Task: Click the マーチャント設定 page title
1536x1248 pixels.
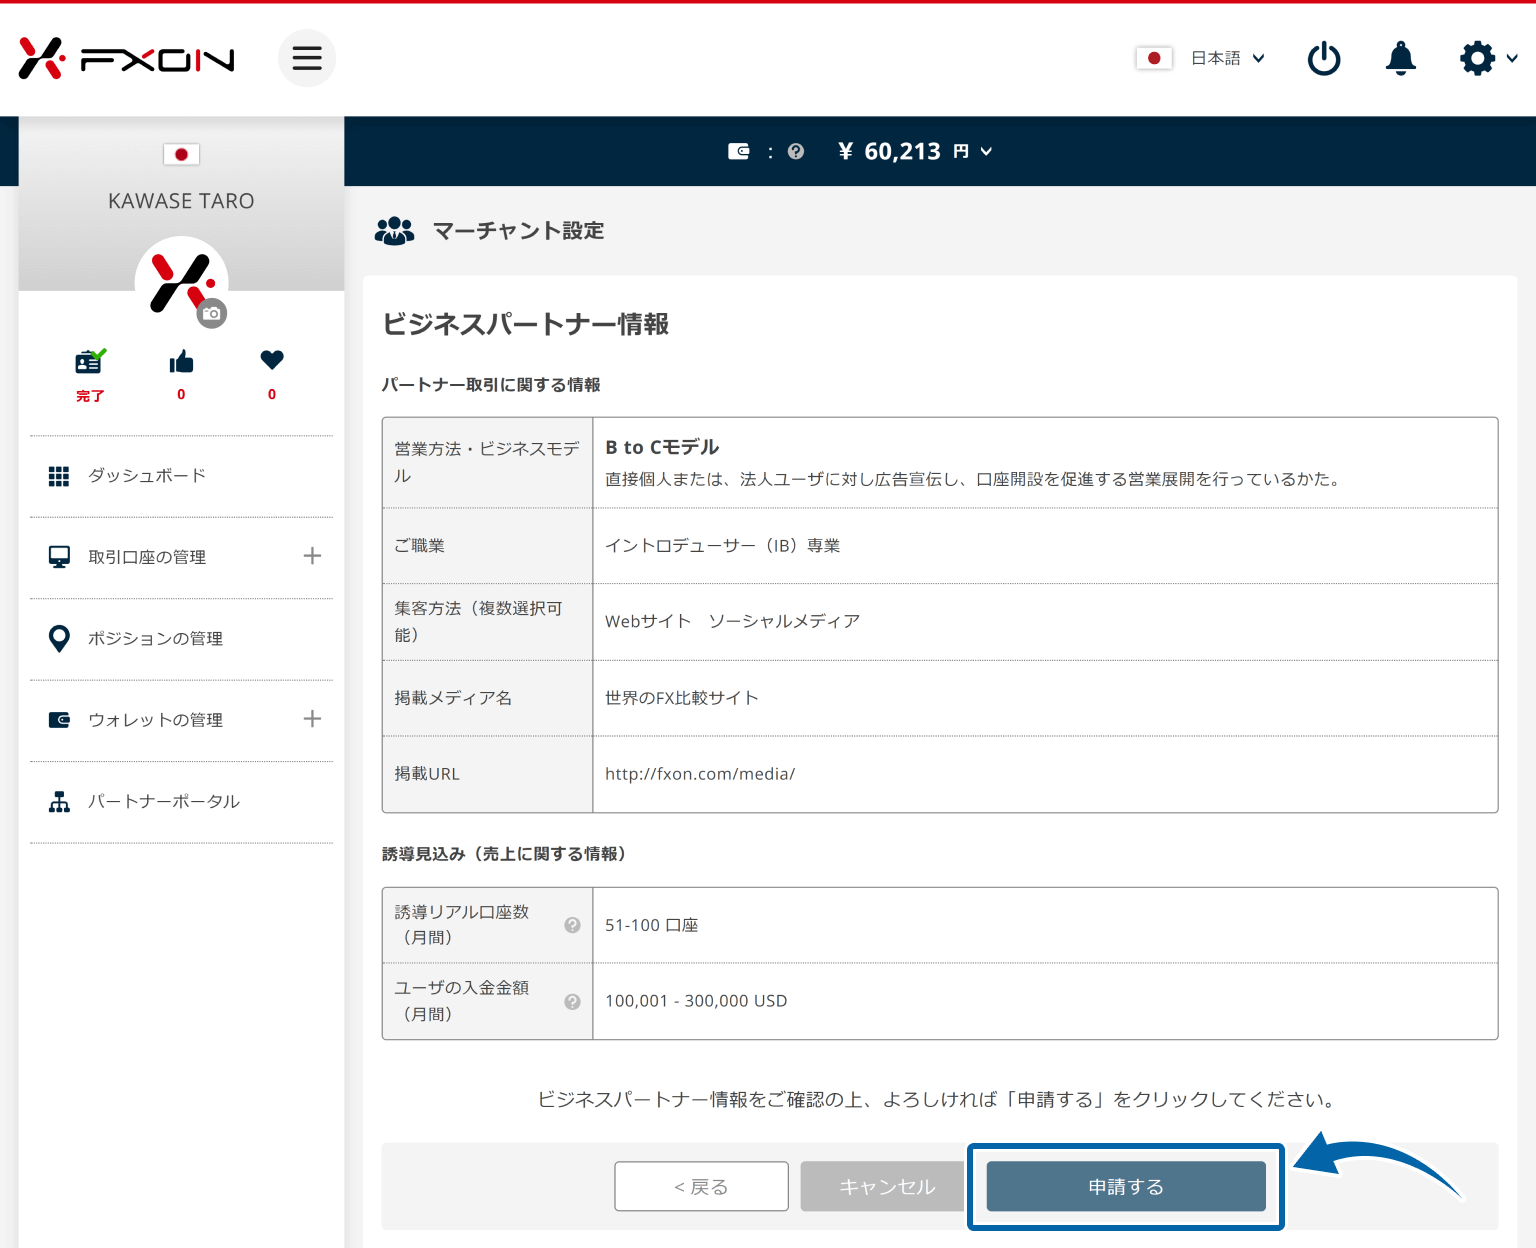Action: coord(518,231)
